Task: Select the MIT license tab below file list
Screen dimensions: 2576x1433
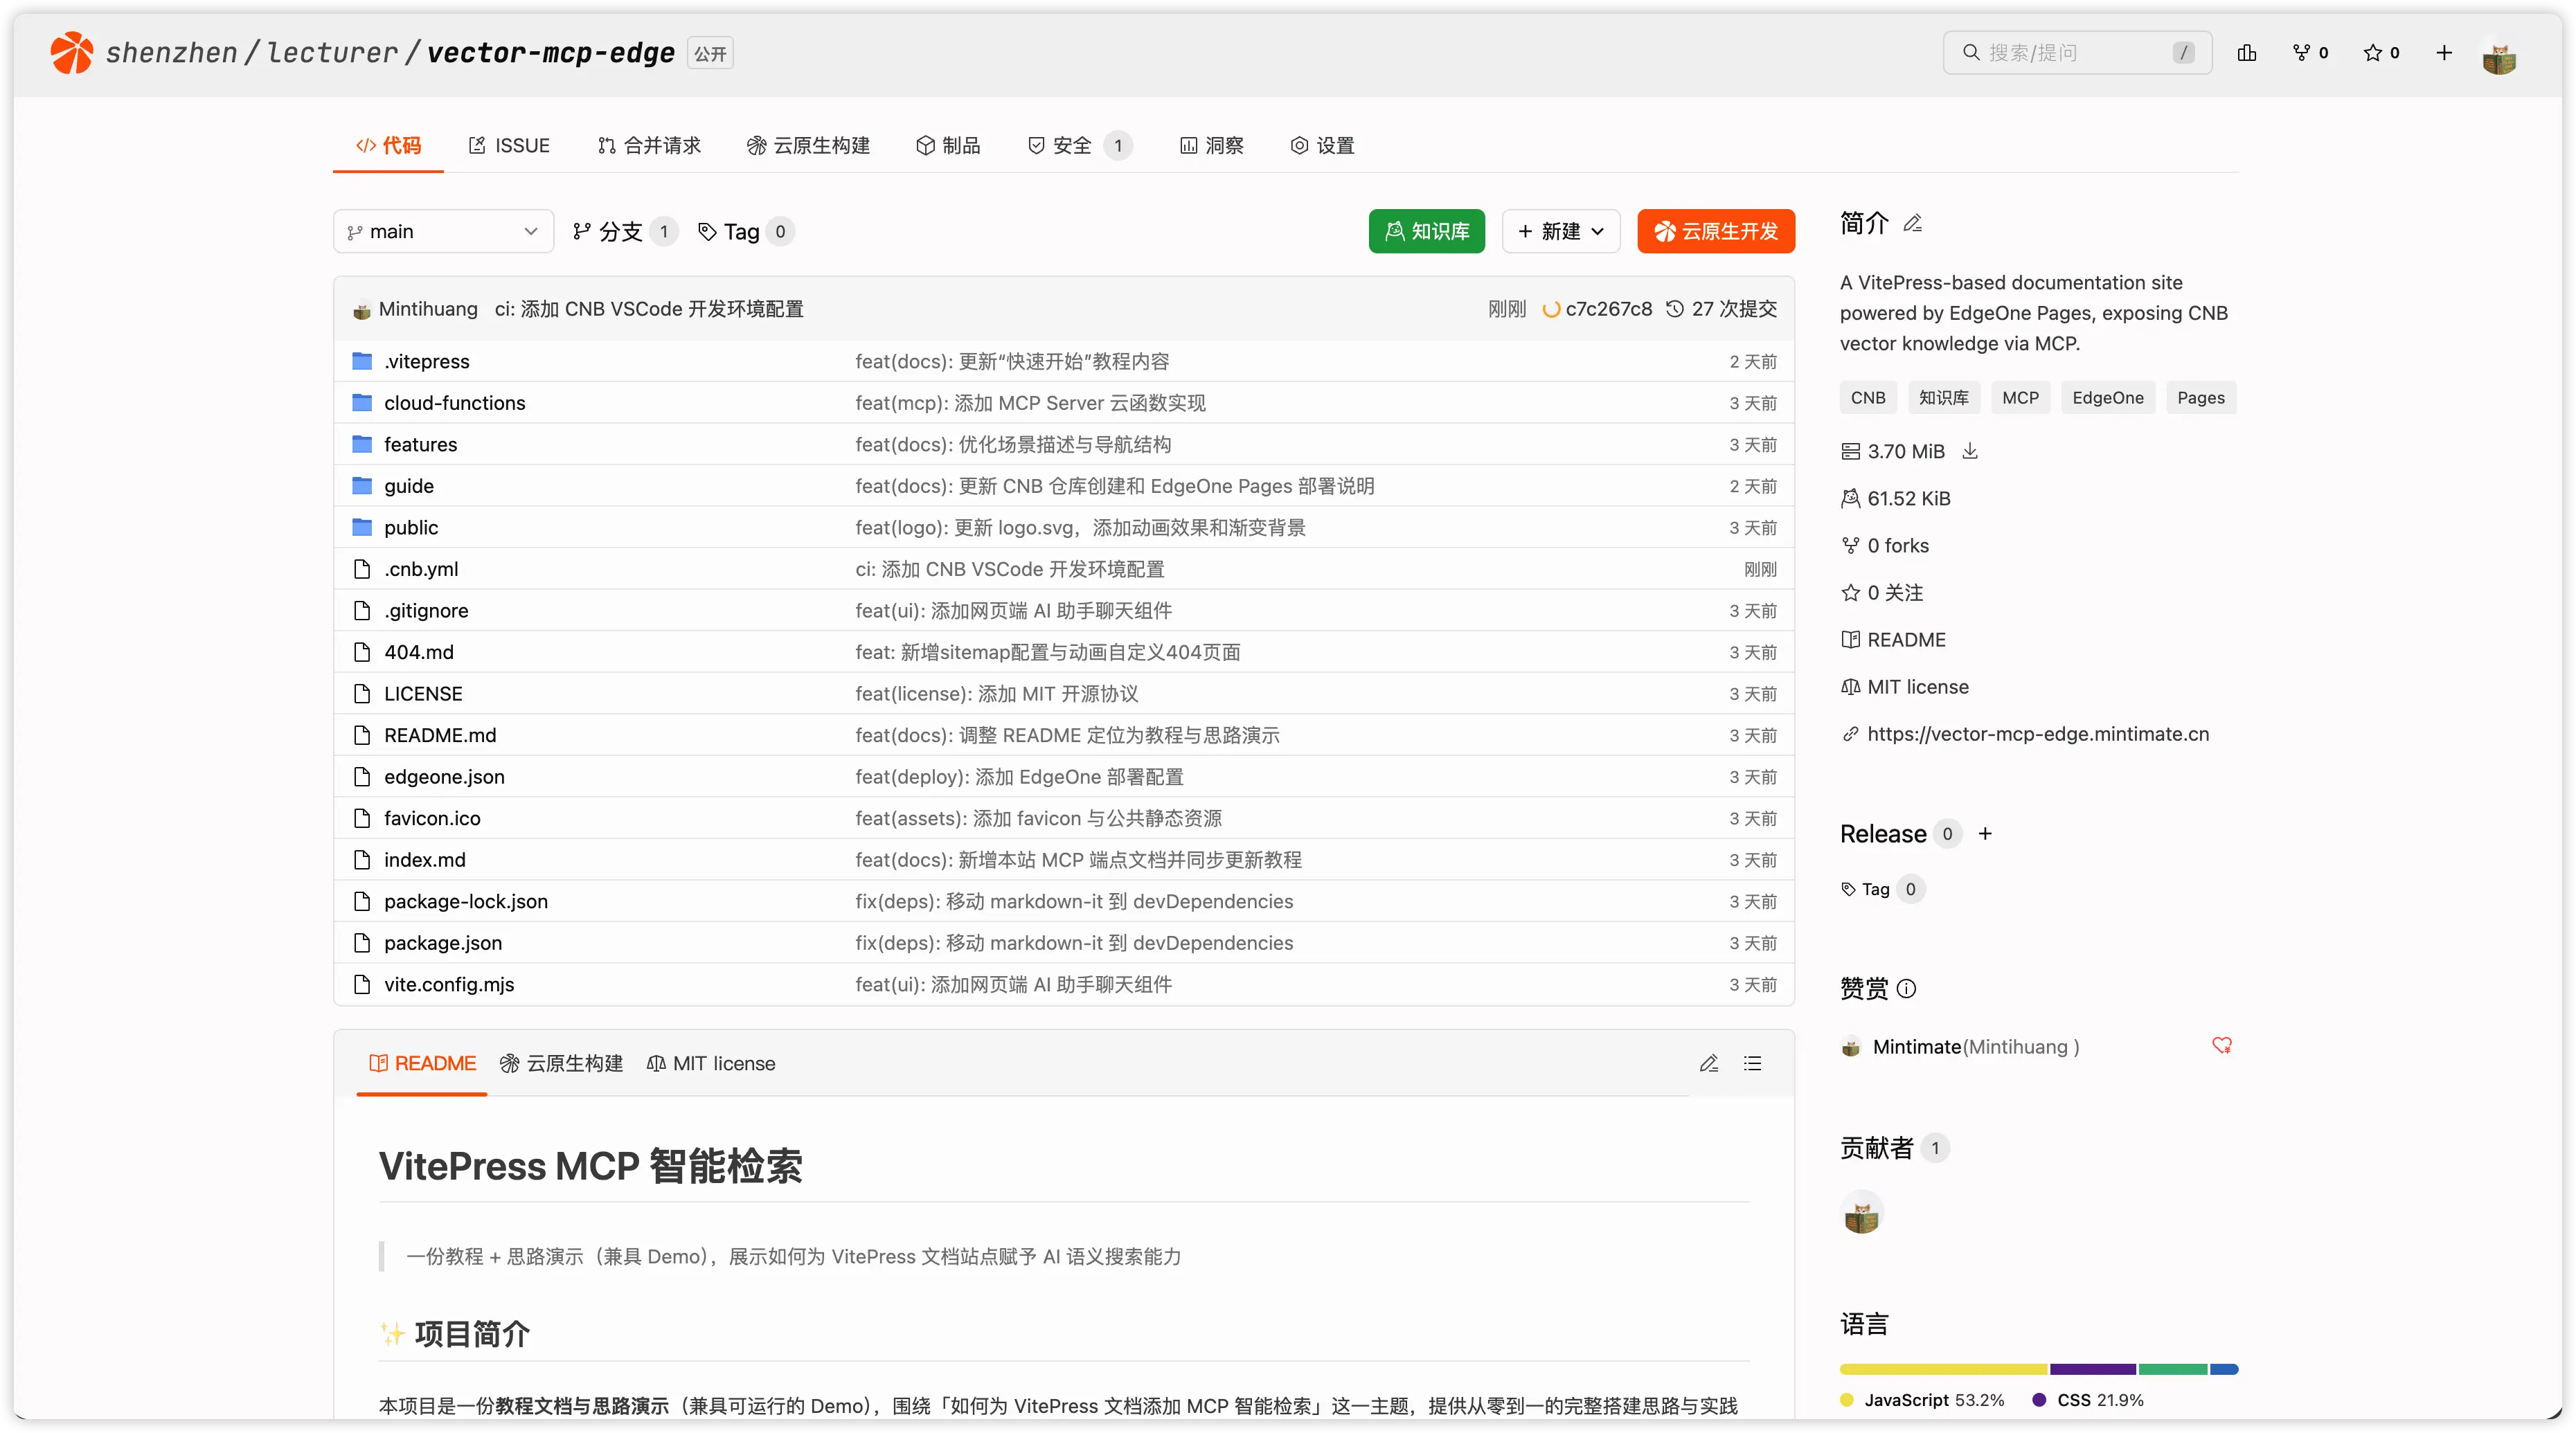Action: (711, 1063)
